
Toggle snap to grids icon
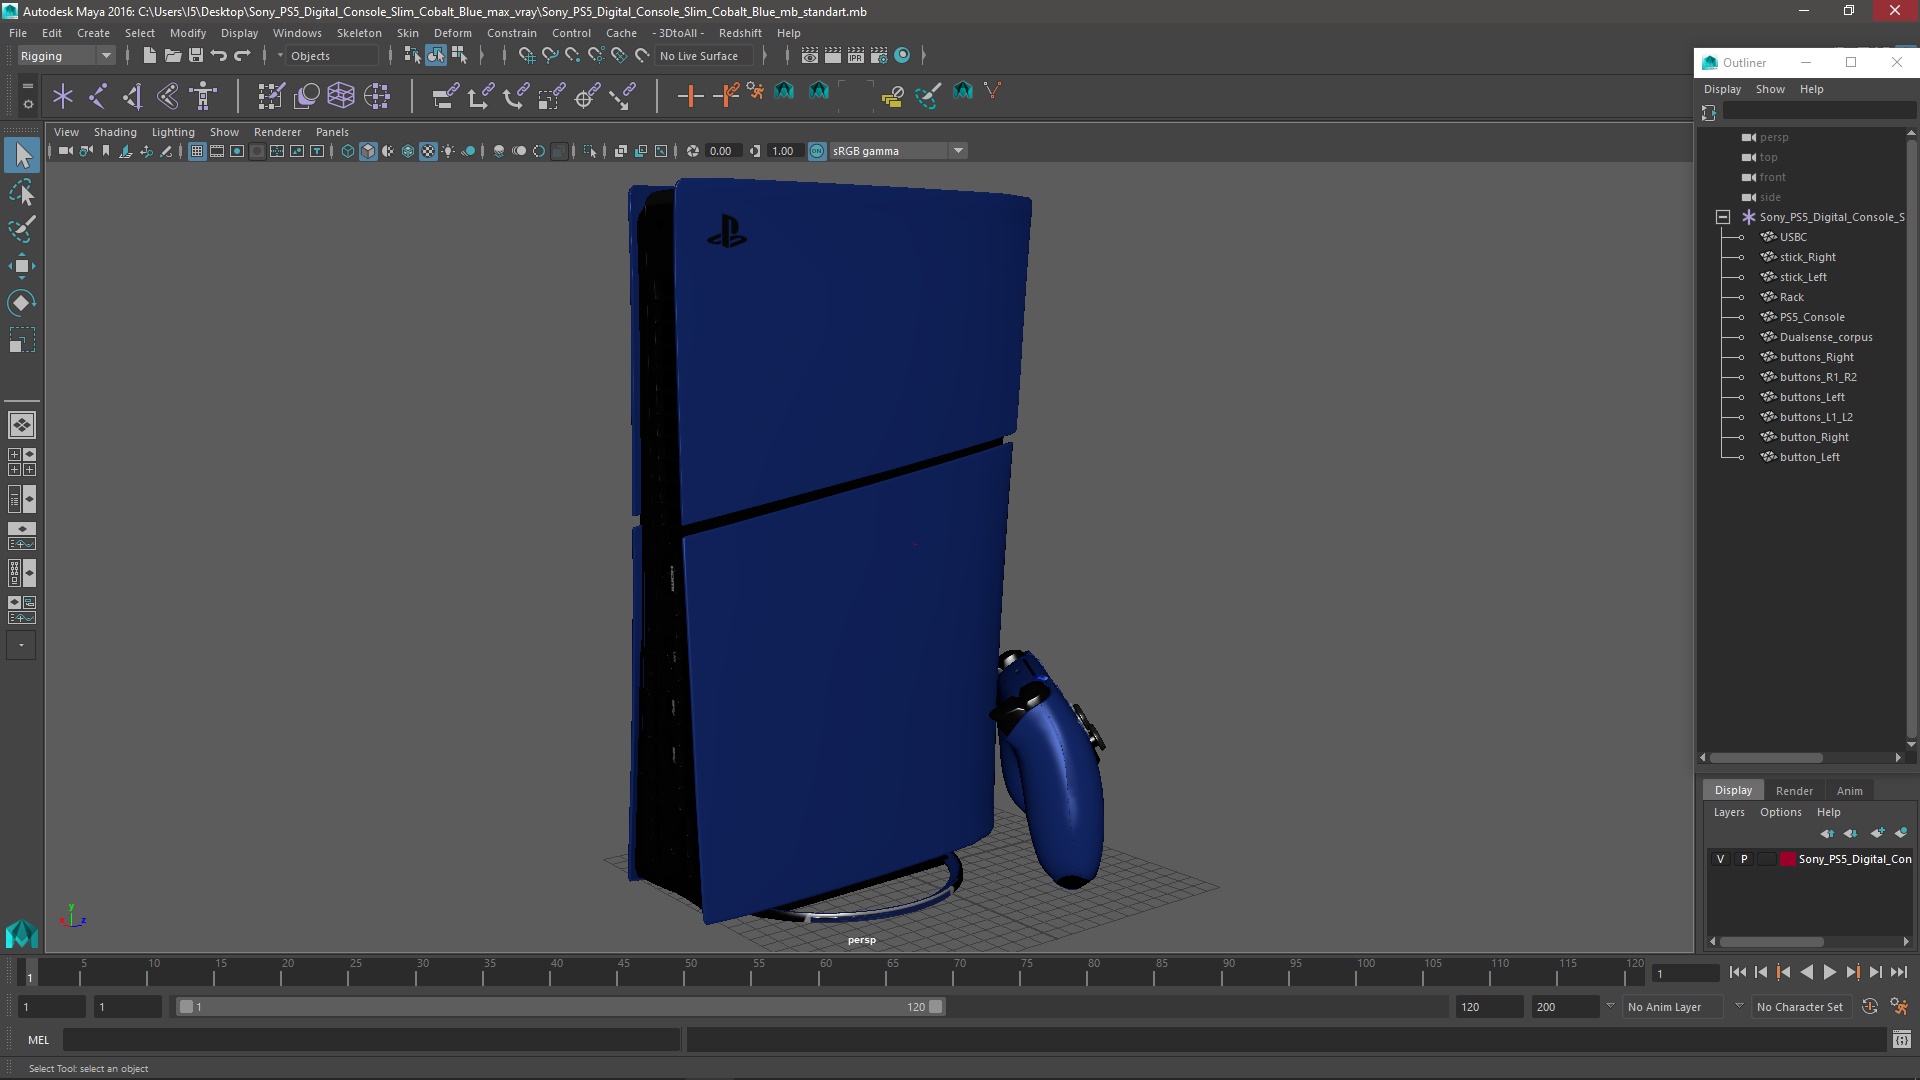point(526,56)
